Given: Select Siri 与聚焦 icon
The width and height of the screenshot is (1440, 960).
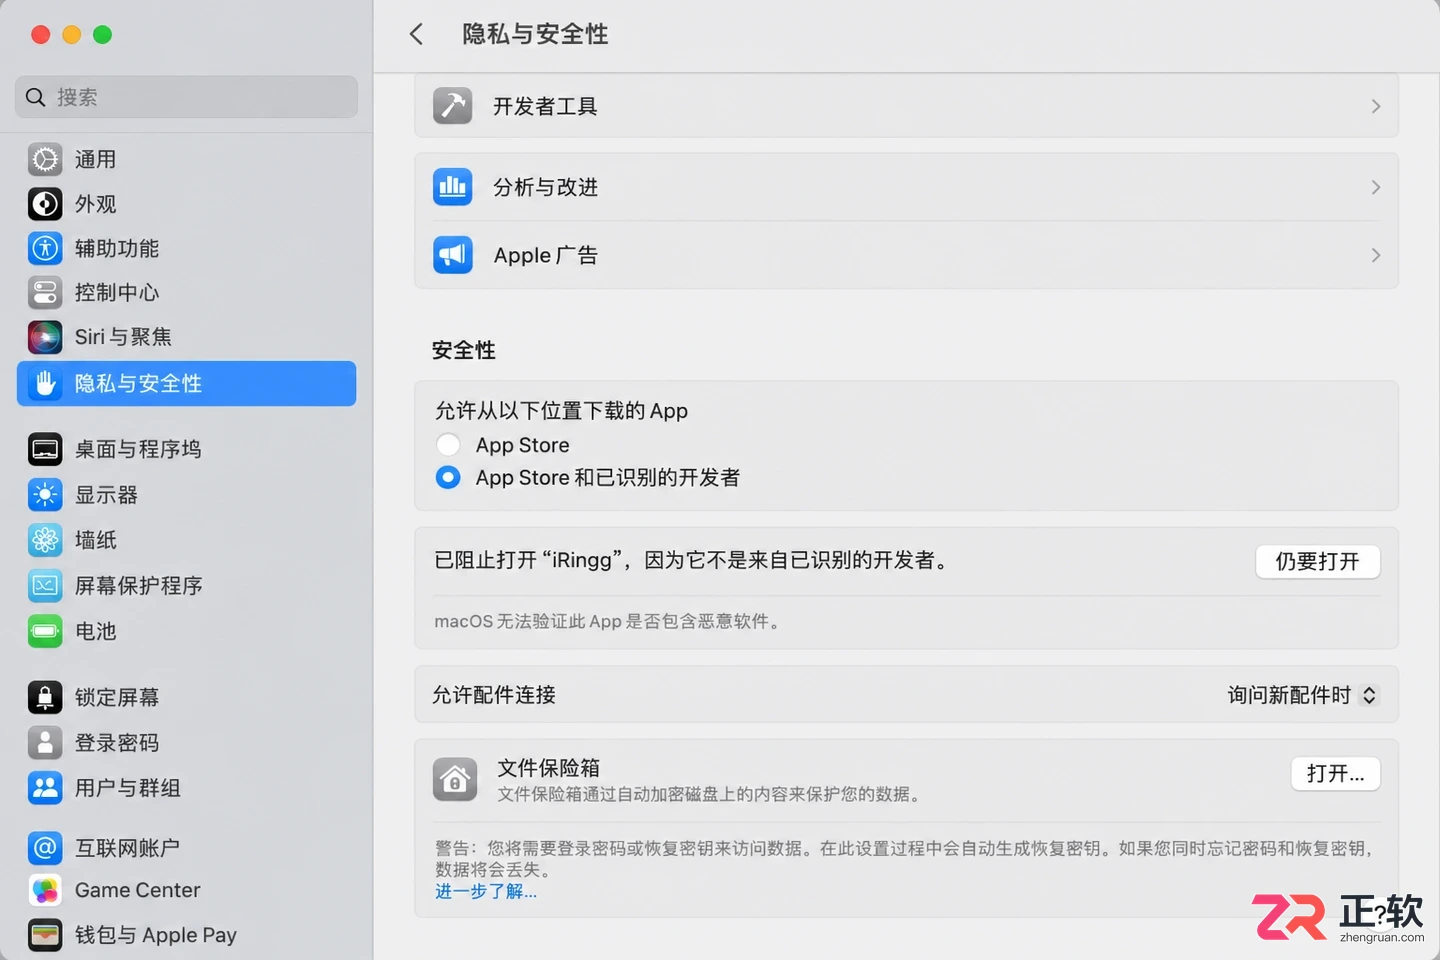Looking at the screenshot, I should pyautogui.click(x=45, y=337).
